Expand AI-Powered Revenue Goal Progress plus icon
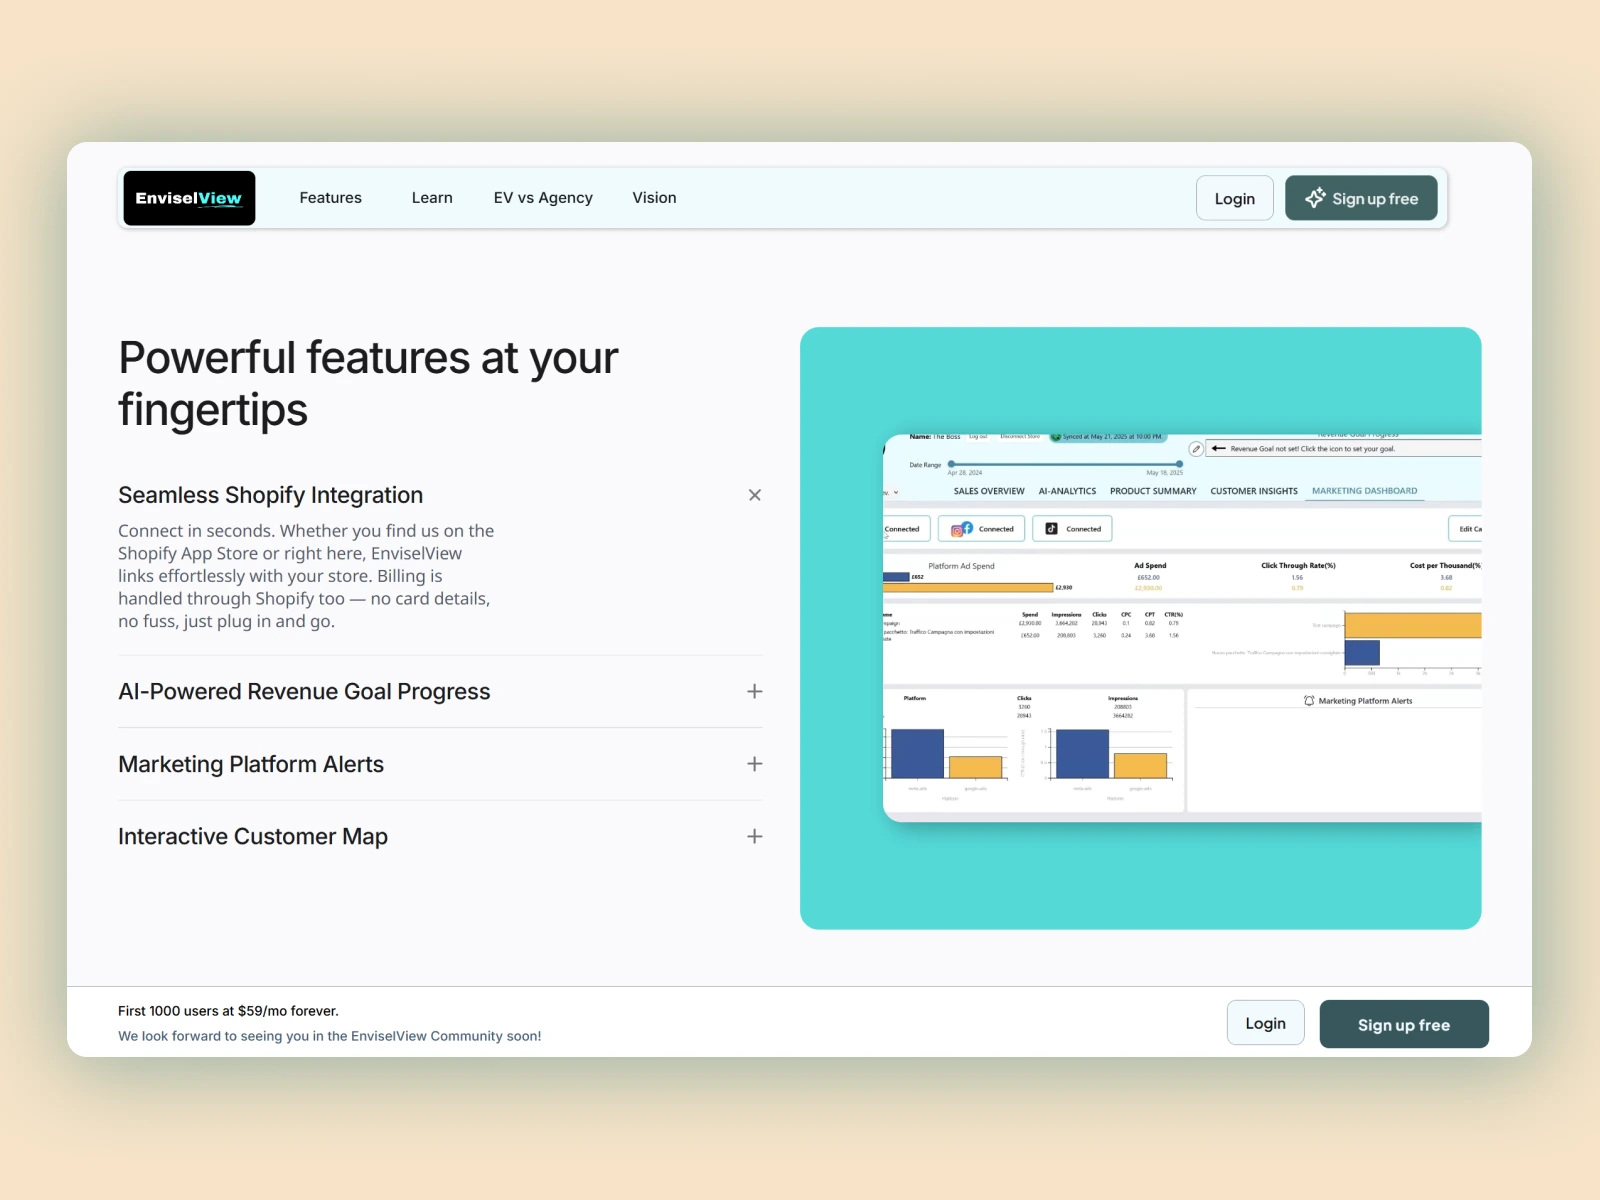Screen dimensions: 1600x1200 [x=755, y=691]
